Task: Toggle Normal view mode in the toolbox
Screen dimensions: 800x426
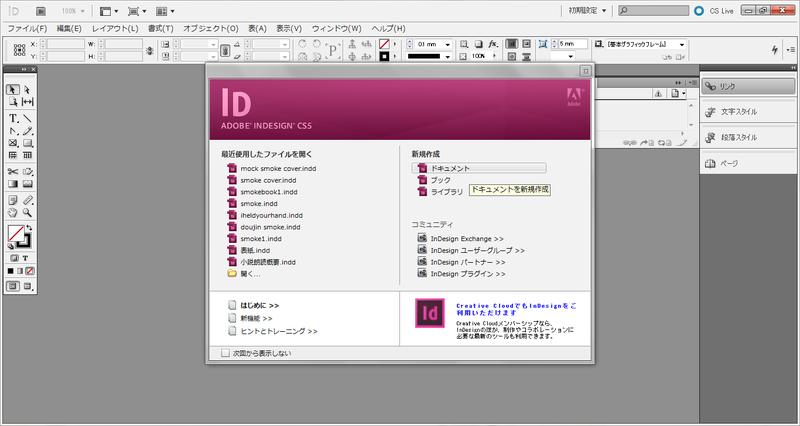Action: [13, 287]
